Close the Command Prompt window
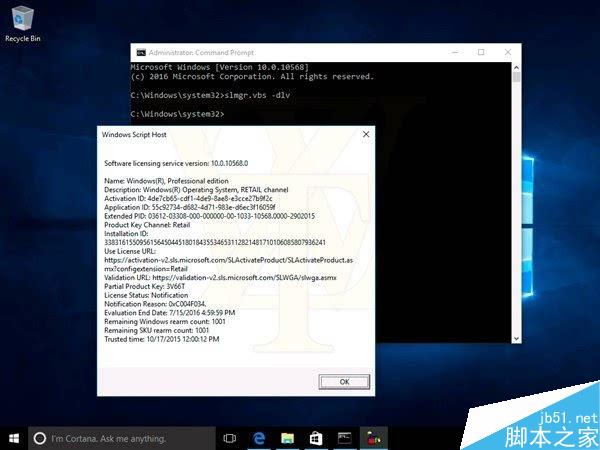Screen dimensions: 600x450 (x=508, y=52)
